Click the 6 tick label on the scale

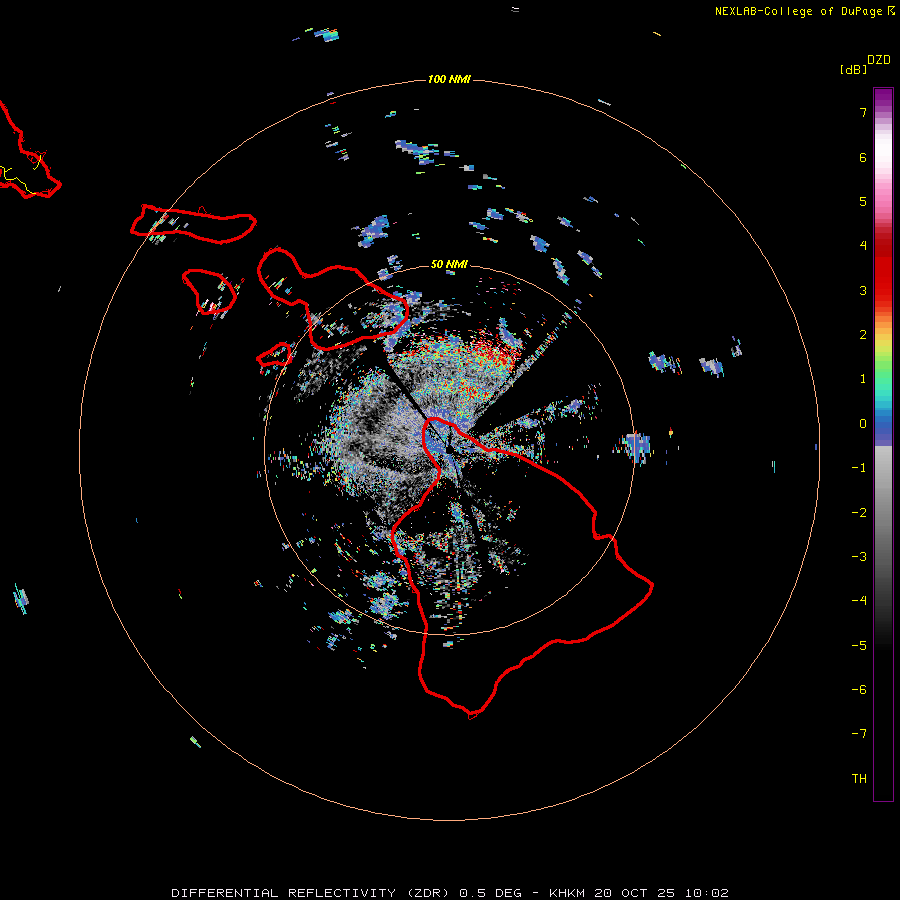[863, 157]
